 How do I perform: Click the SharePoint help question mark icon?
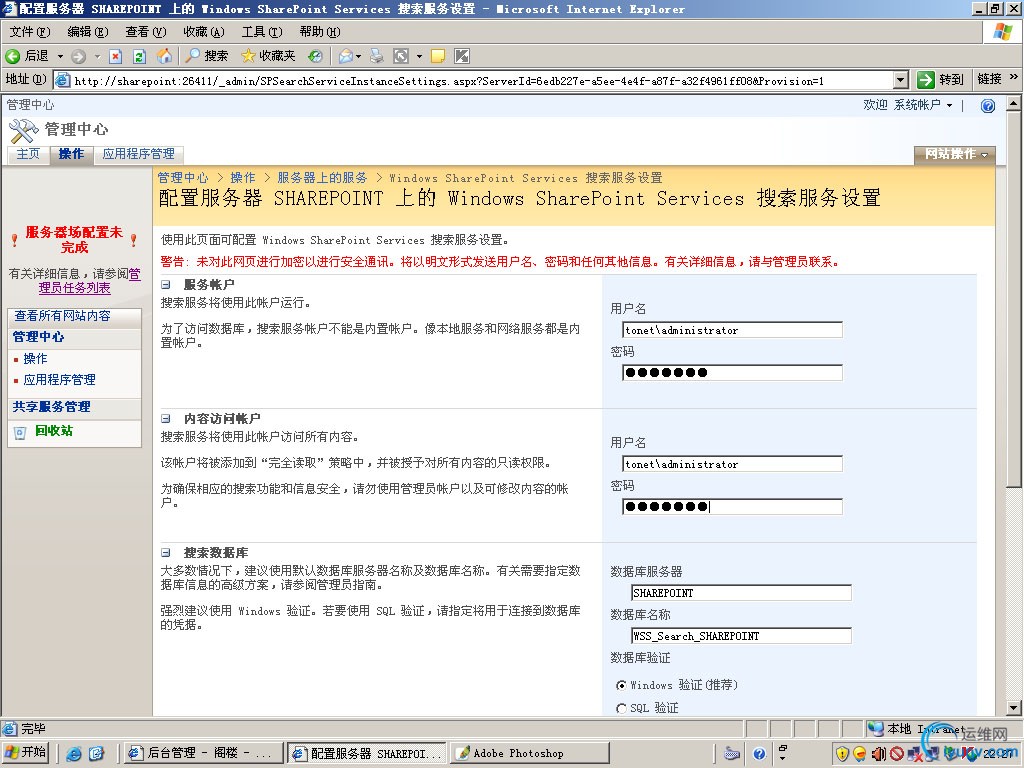(987, 106)
